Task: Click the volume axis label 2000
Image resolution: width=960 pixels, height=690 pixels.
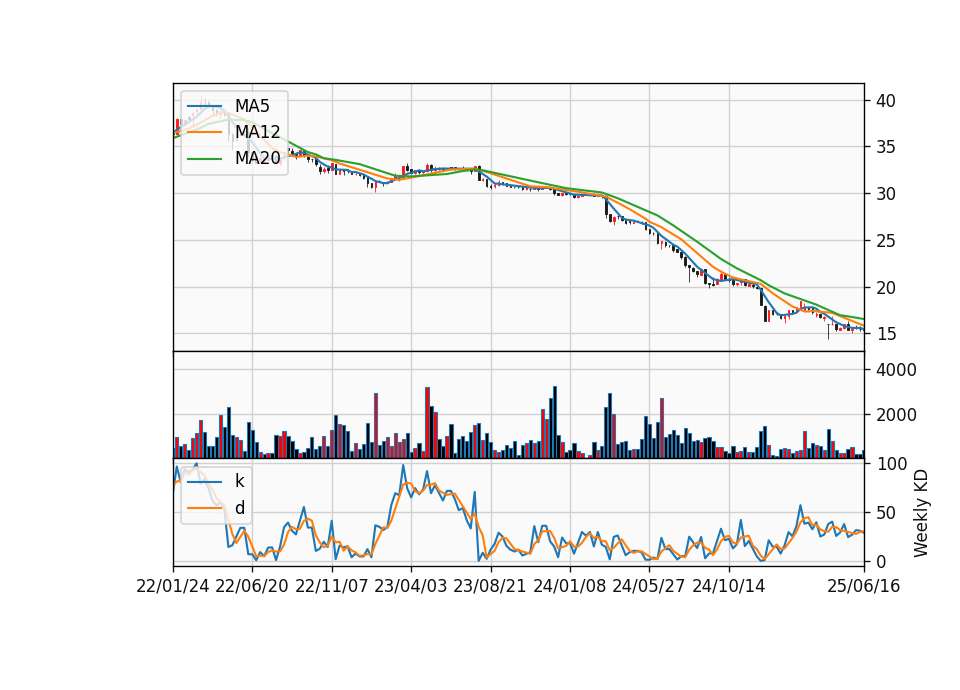Action: tap(896, 415)
